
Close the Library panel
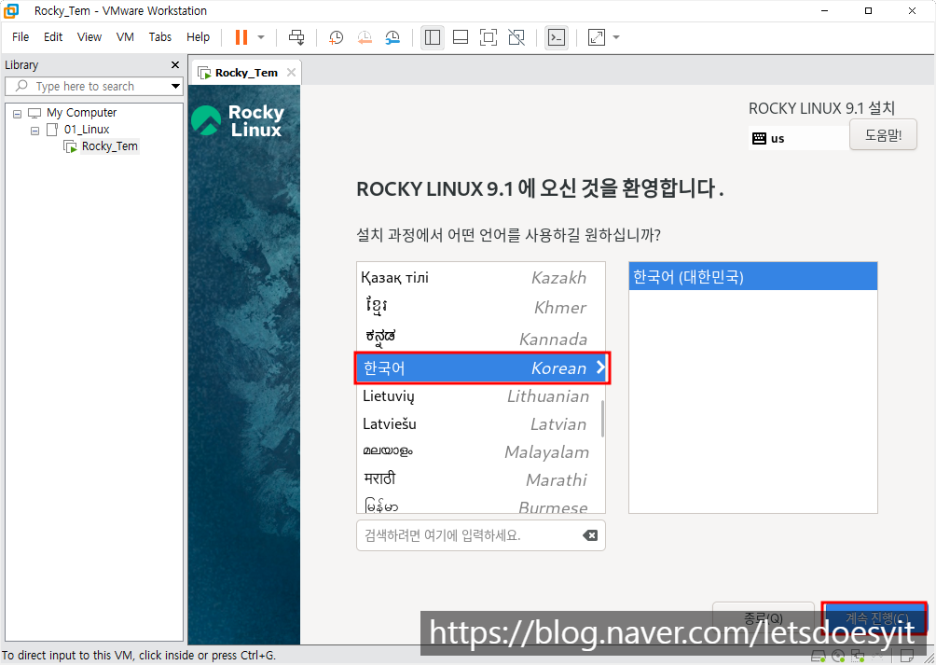pos(175,65)
